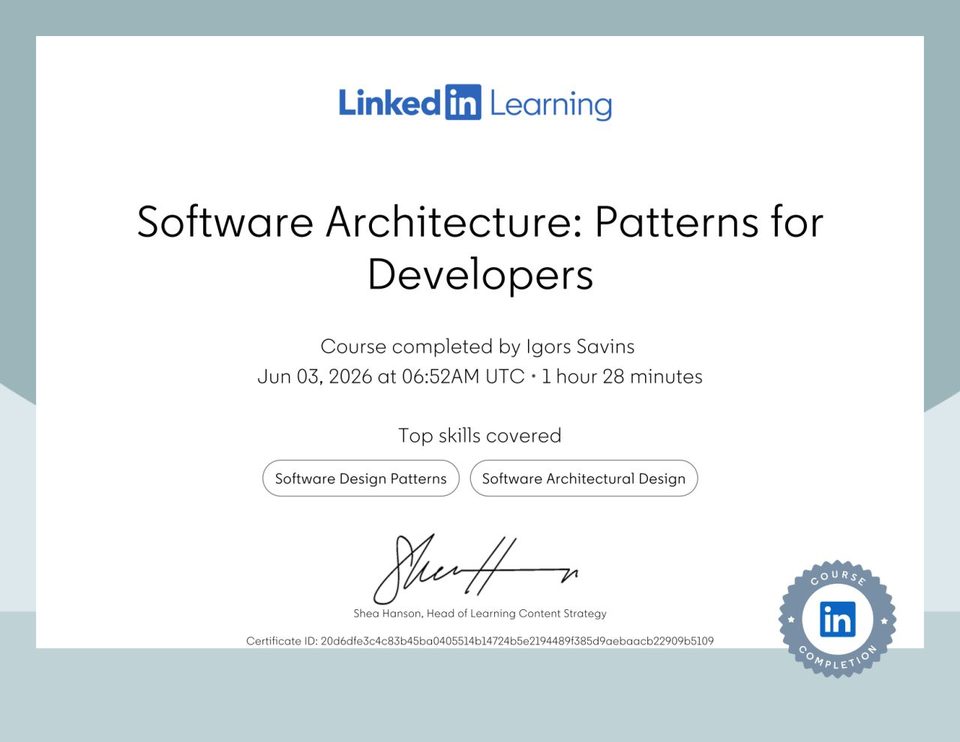Click the Certificate ID line
The image size is (960, 742).
click(x=480, y=641)
